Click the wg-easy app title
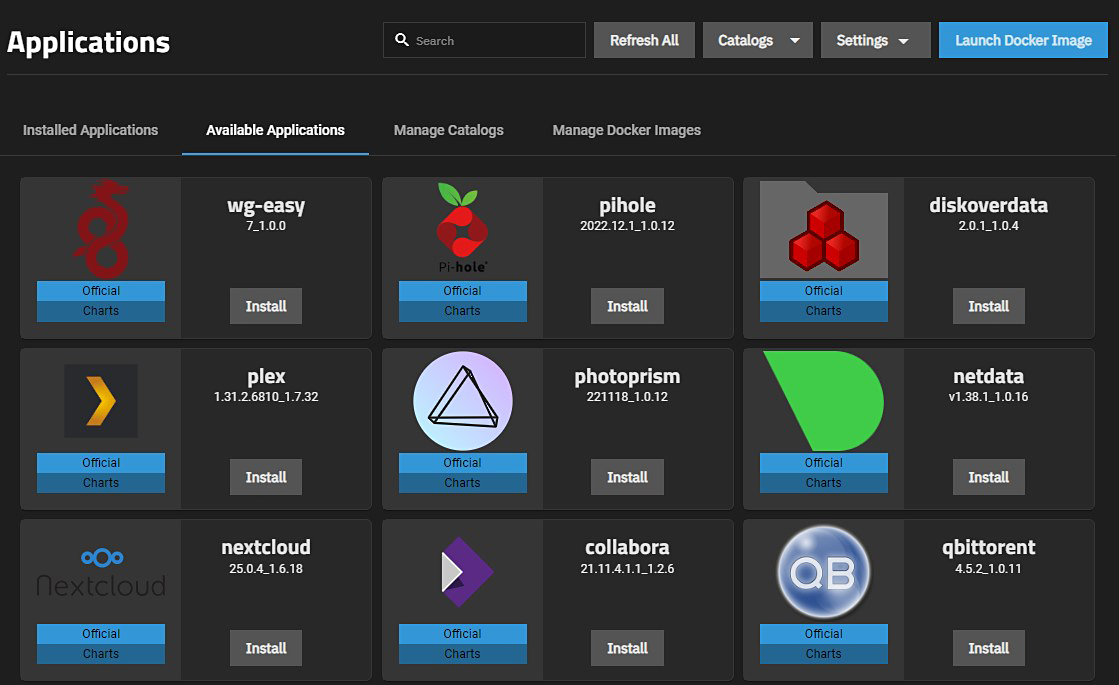Image resolution: width=1119 pixels, height=685 pixels. (266, 206)
